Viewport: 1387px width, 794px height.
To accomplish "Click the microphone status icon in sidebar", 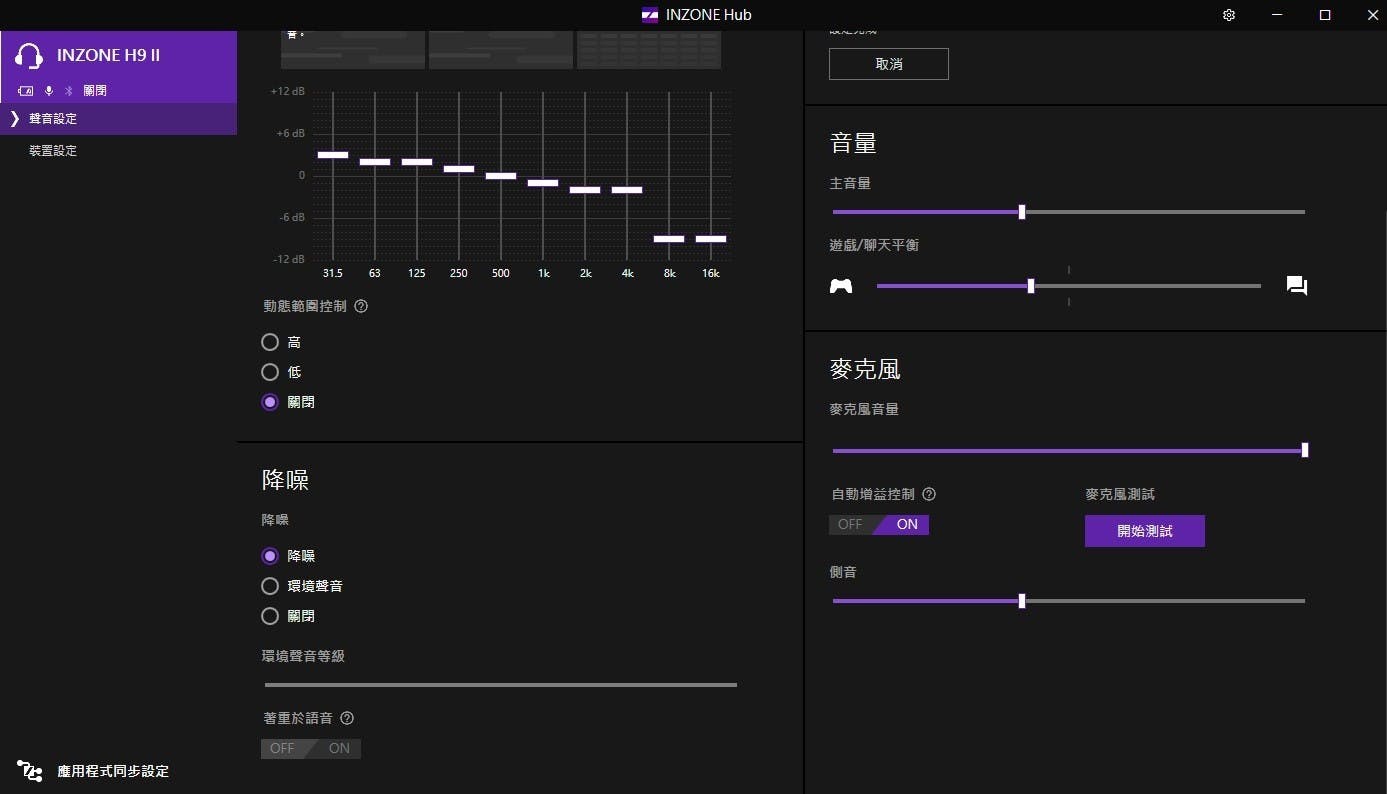I will (x=49, y=91).
